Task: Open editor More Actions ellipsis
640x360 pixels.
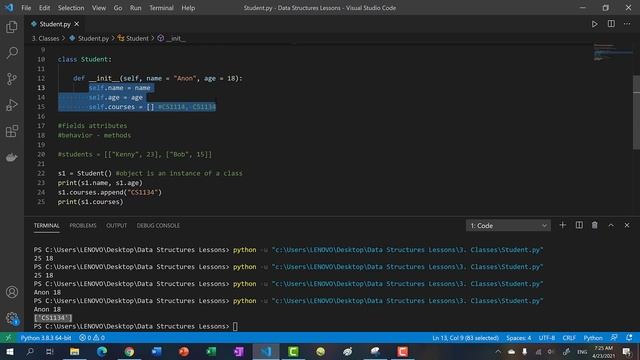Action: pos(627,24)
